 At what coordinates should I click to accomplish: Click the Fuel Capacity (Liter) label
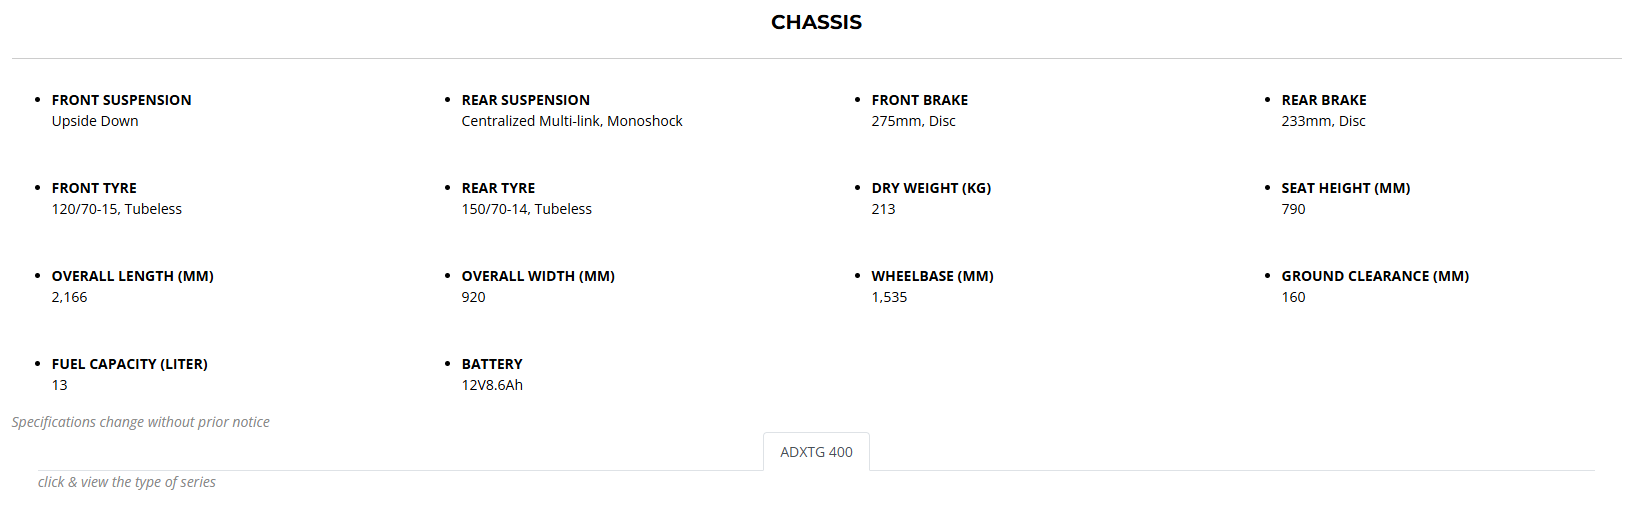[129, 364]
